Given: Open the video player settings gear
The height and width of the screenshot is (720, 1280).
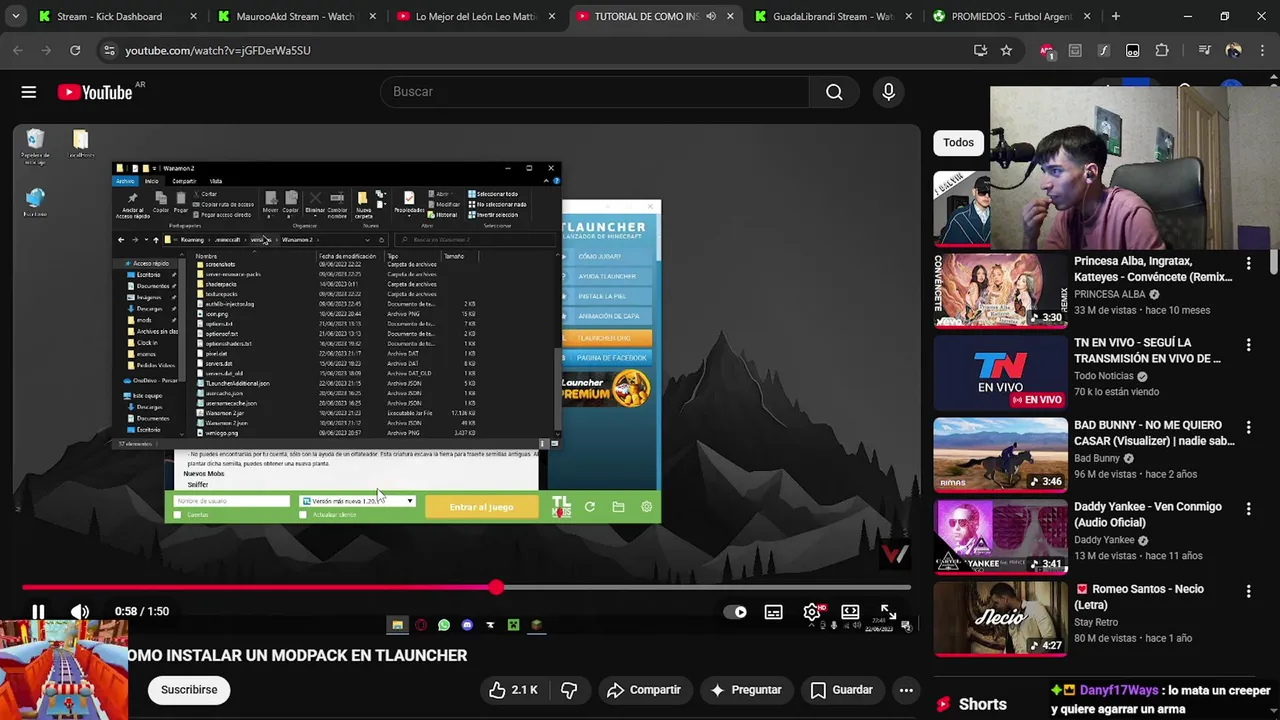Looking at the screenshot, I should [812, 612].
